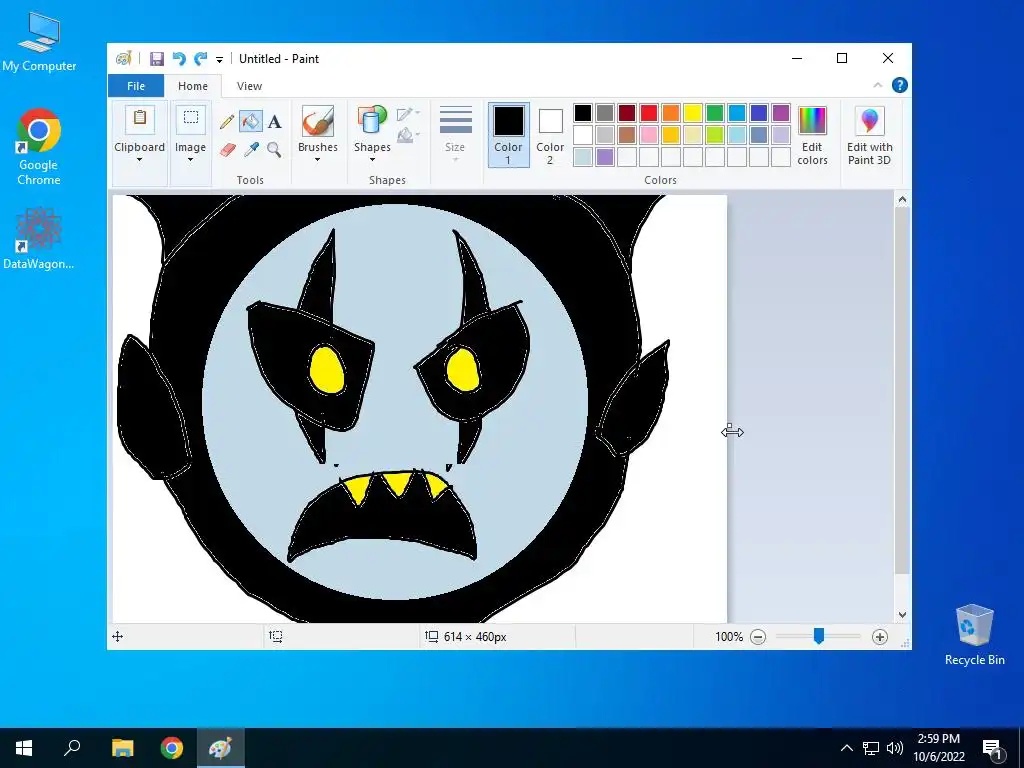The height and width of the screenshot is (768, 1024).
Task: Open Chrome from the taskbar
Action: tap(172, 748)
